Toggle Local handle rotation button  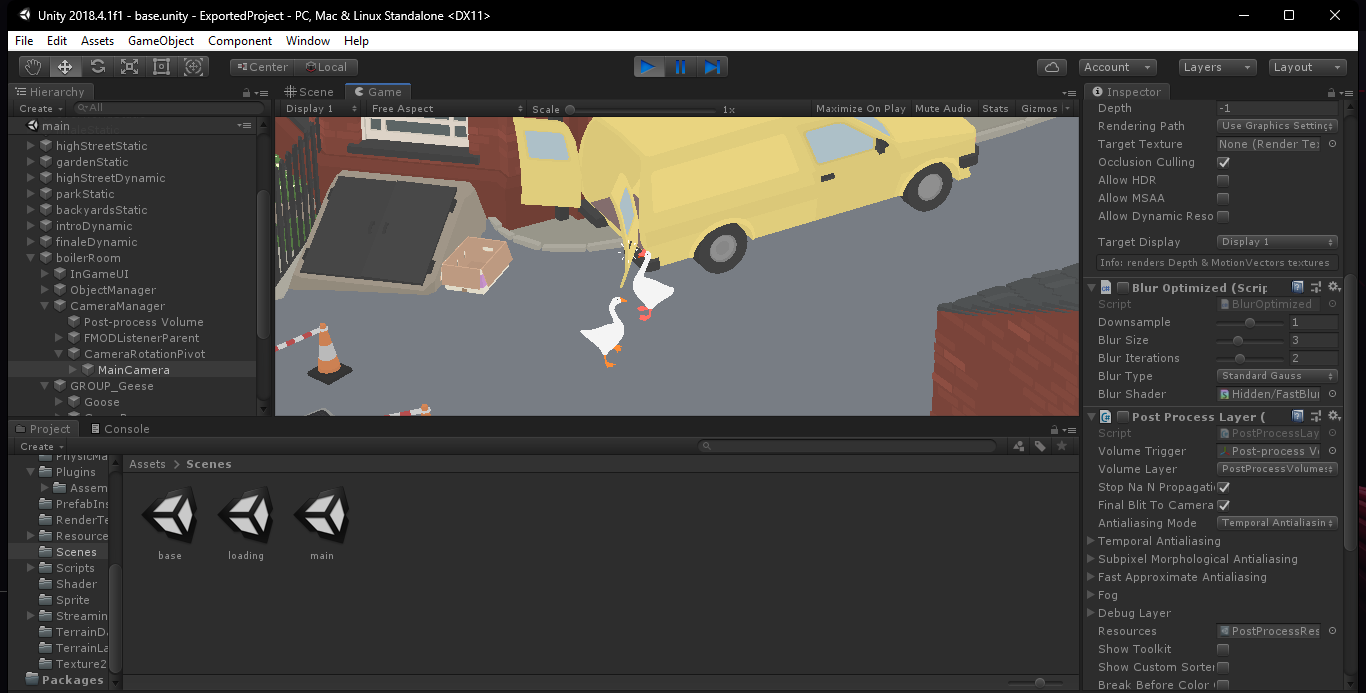(x=324, y=67)
